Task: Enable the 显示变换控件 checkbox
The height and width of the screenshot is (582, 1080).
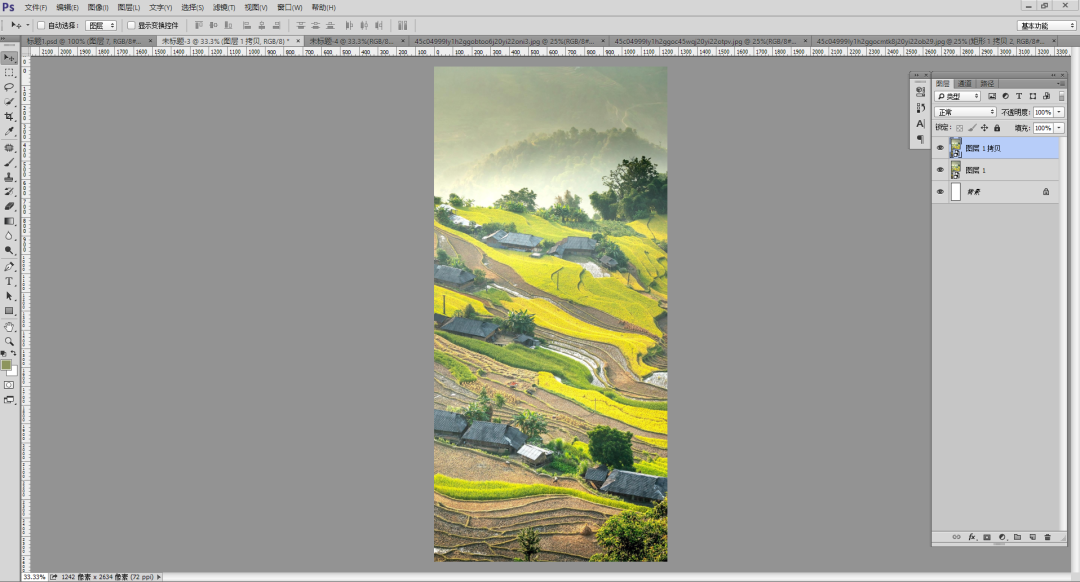Action: tap(131, 25)
